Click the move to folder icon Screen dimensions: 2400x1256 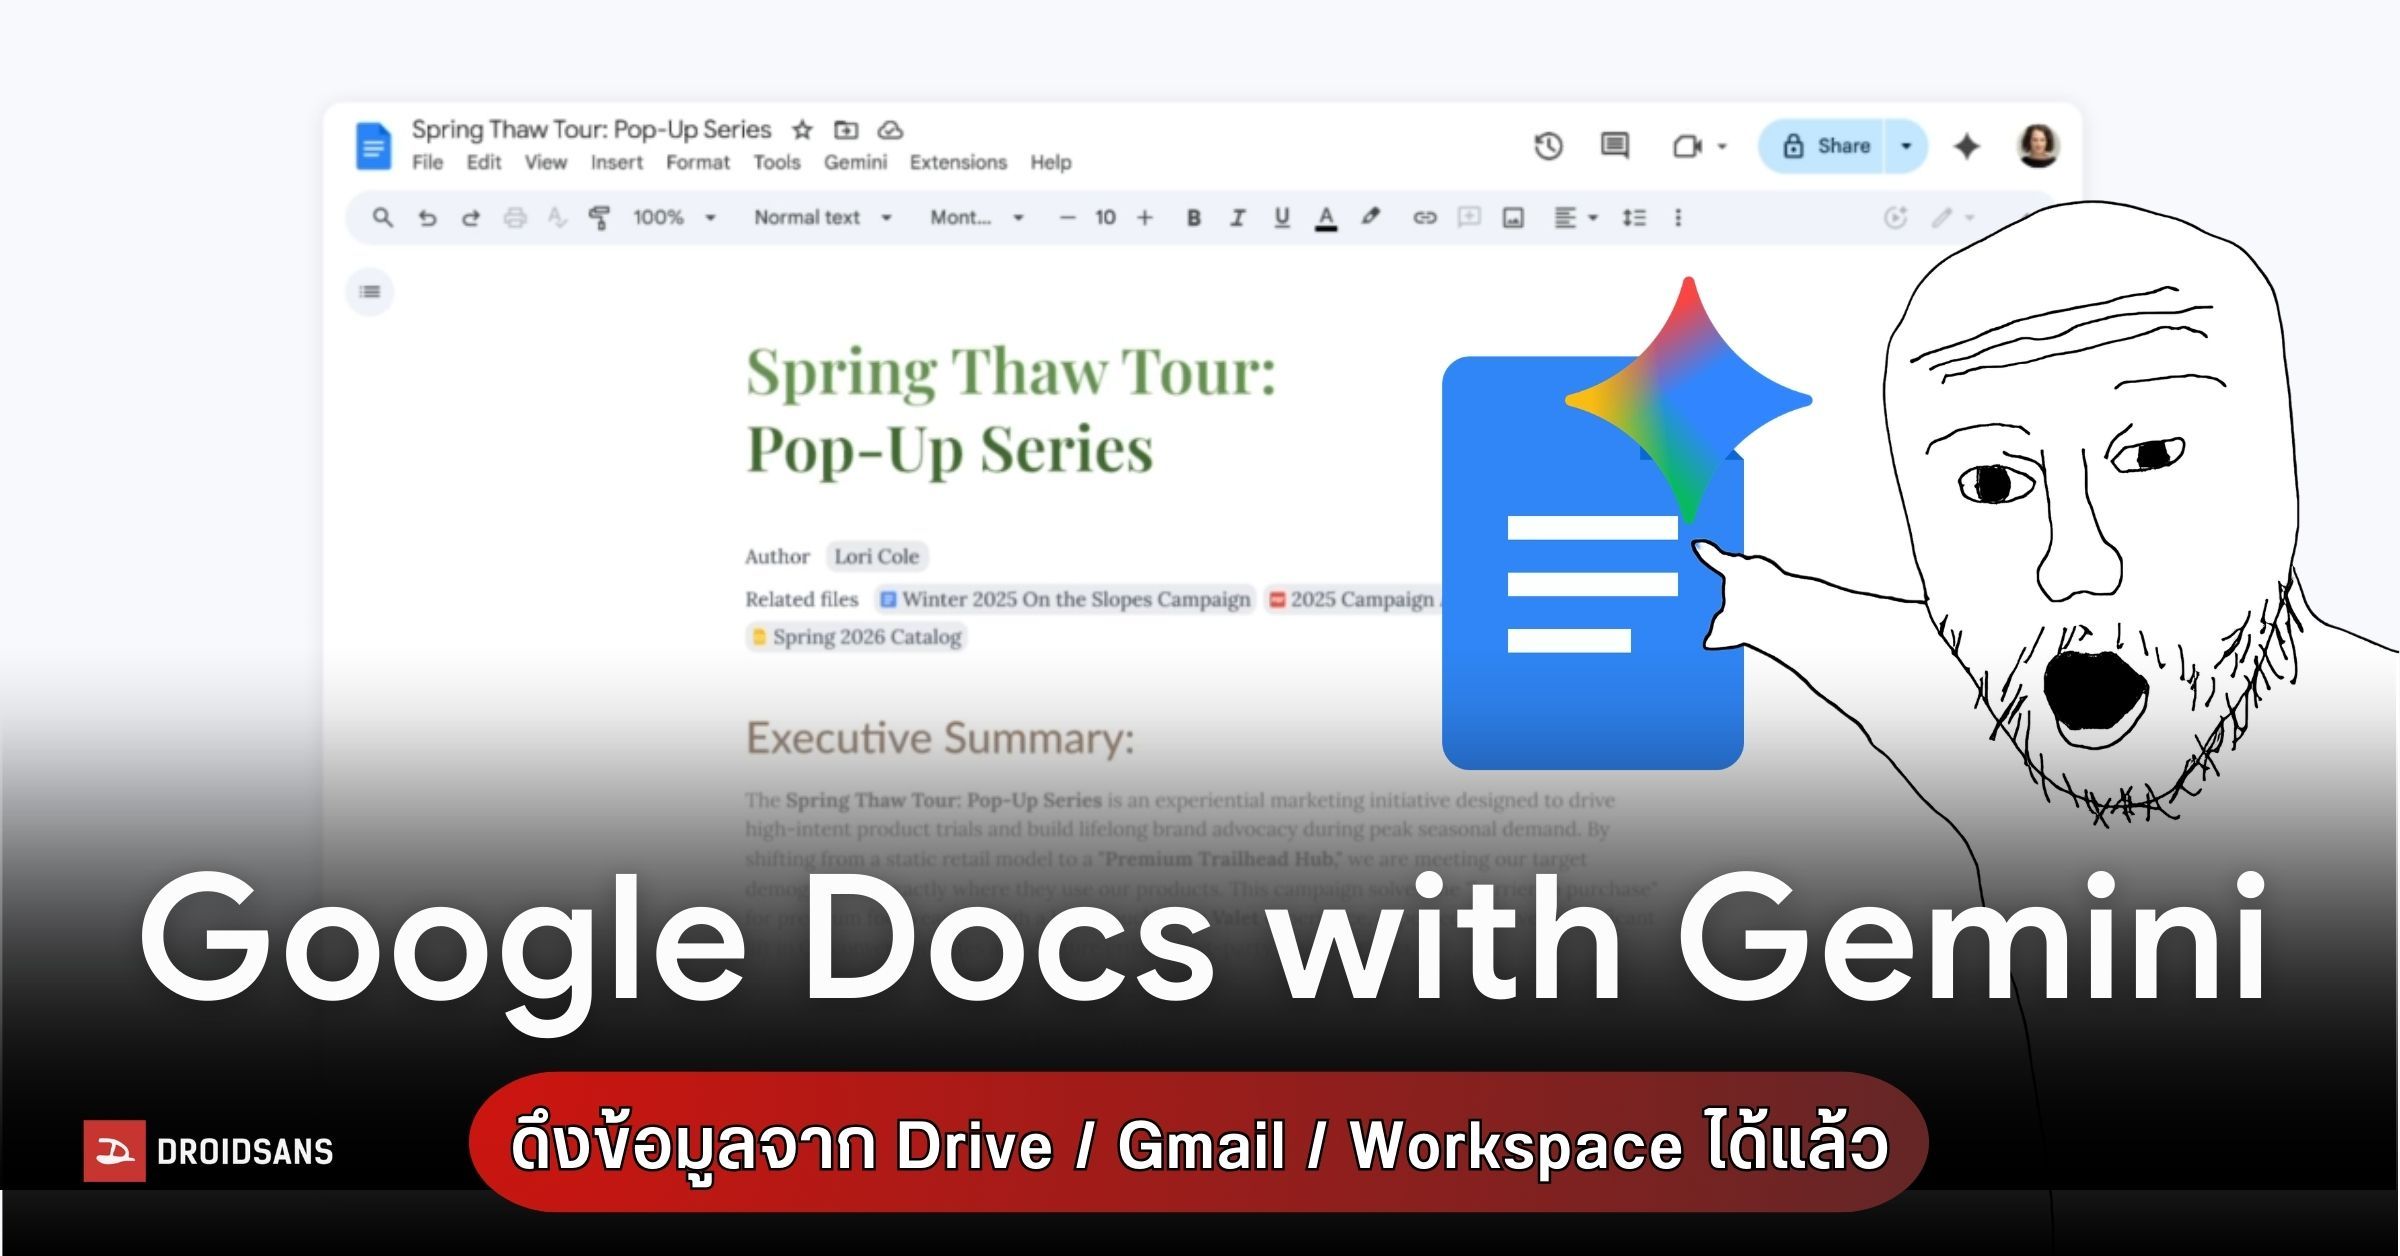846,130
